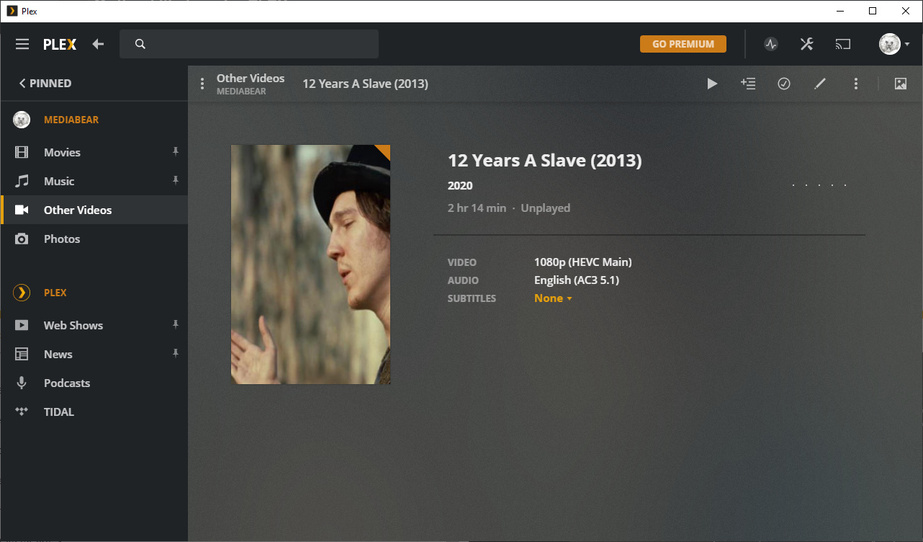Viewport: 923px width, 542px height.
Task: Edit metadata with pencil icon
Action: click(820, 84)
